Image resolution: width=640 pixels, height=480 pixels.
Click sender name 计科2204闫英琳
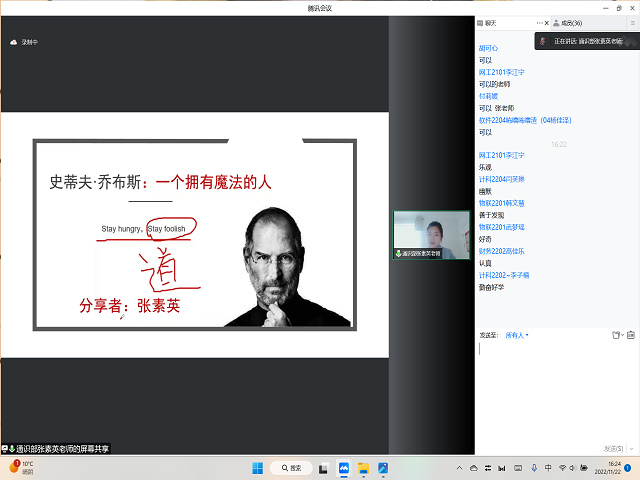pos(502,179)
